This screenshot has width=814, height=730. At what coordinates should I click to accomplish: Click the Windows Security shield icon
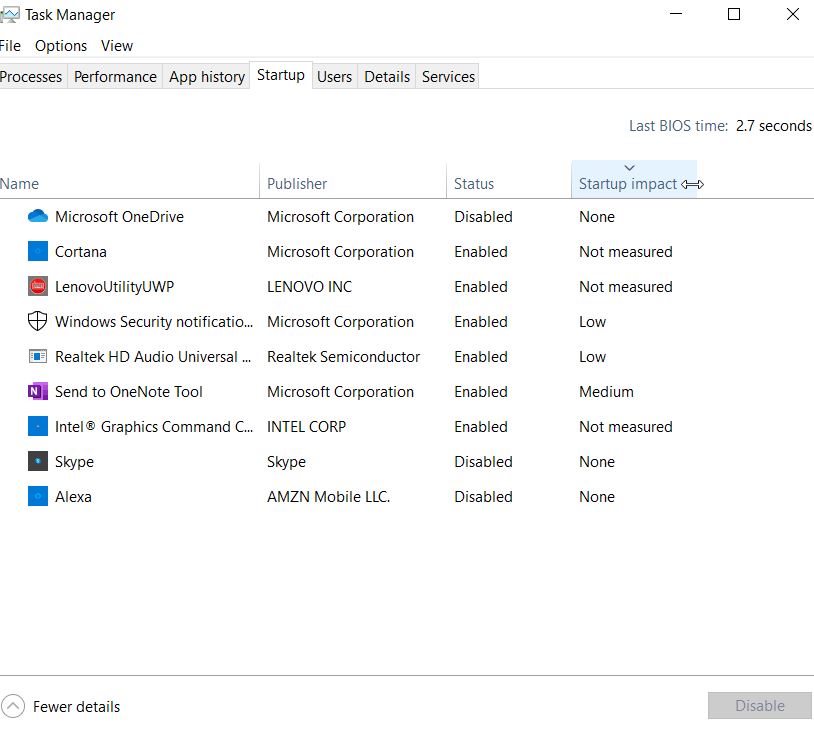coord(37,321)
